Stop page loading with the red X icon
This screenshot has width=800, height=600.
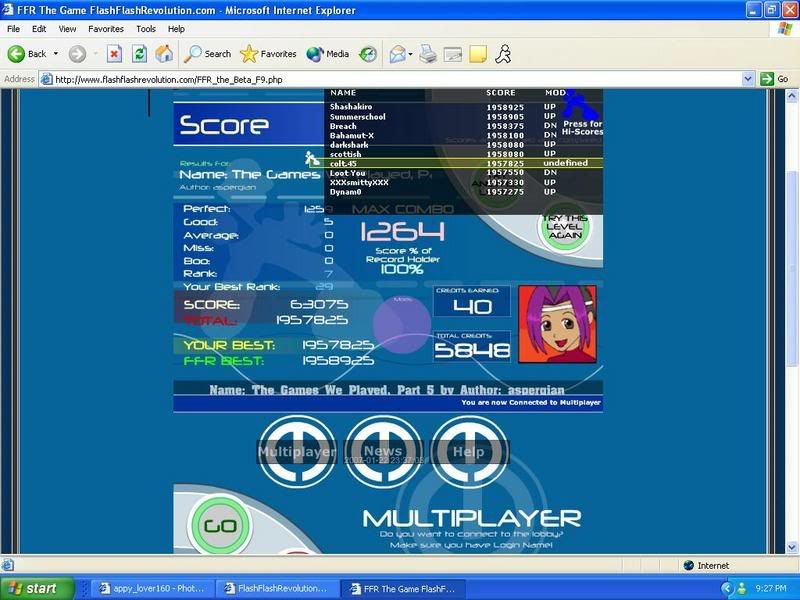click(x=115, y=54)
